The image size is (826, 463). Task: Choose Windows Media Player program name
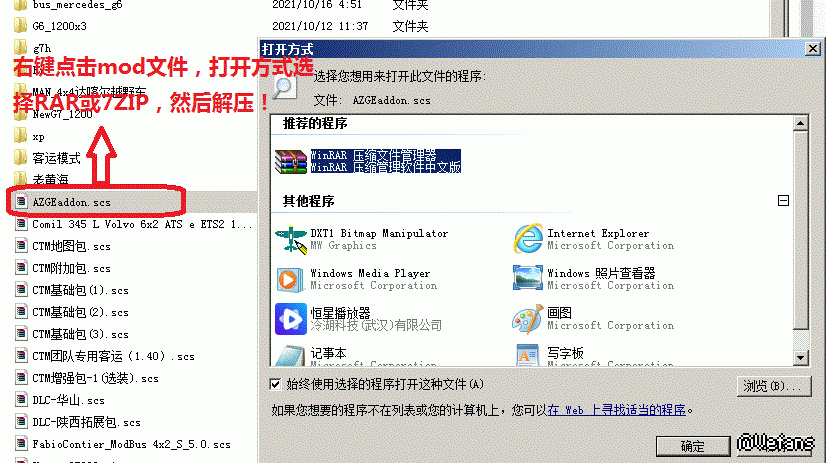pos(370,273)
